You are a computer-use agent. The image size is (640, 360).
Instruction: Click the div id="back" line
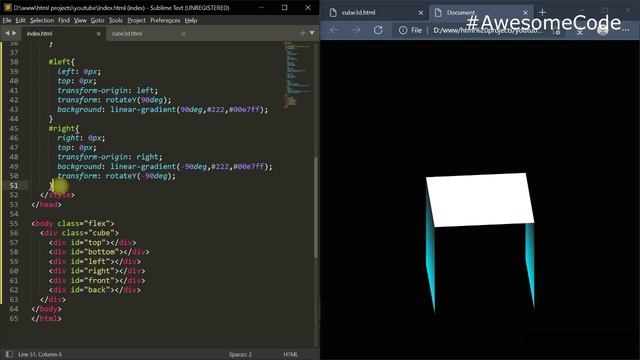[x=95, y=290]
